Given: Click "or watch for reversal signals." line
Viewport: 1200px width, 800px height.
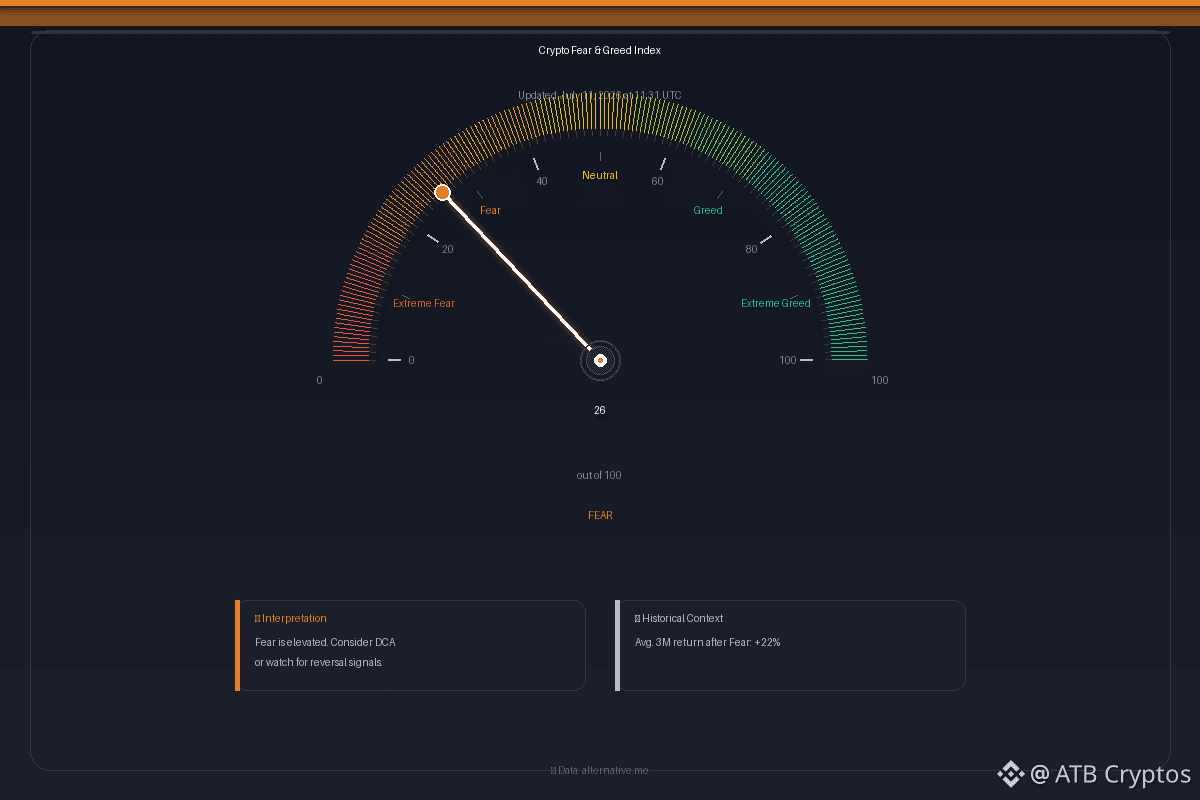Looking at the screenshot, I should click(x=319, y=662).
